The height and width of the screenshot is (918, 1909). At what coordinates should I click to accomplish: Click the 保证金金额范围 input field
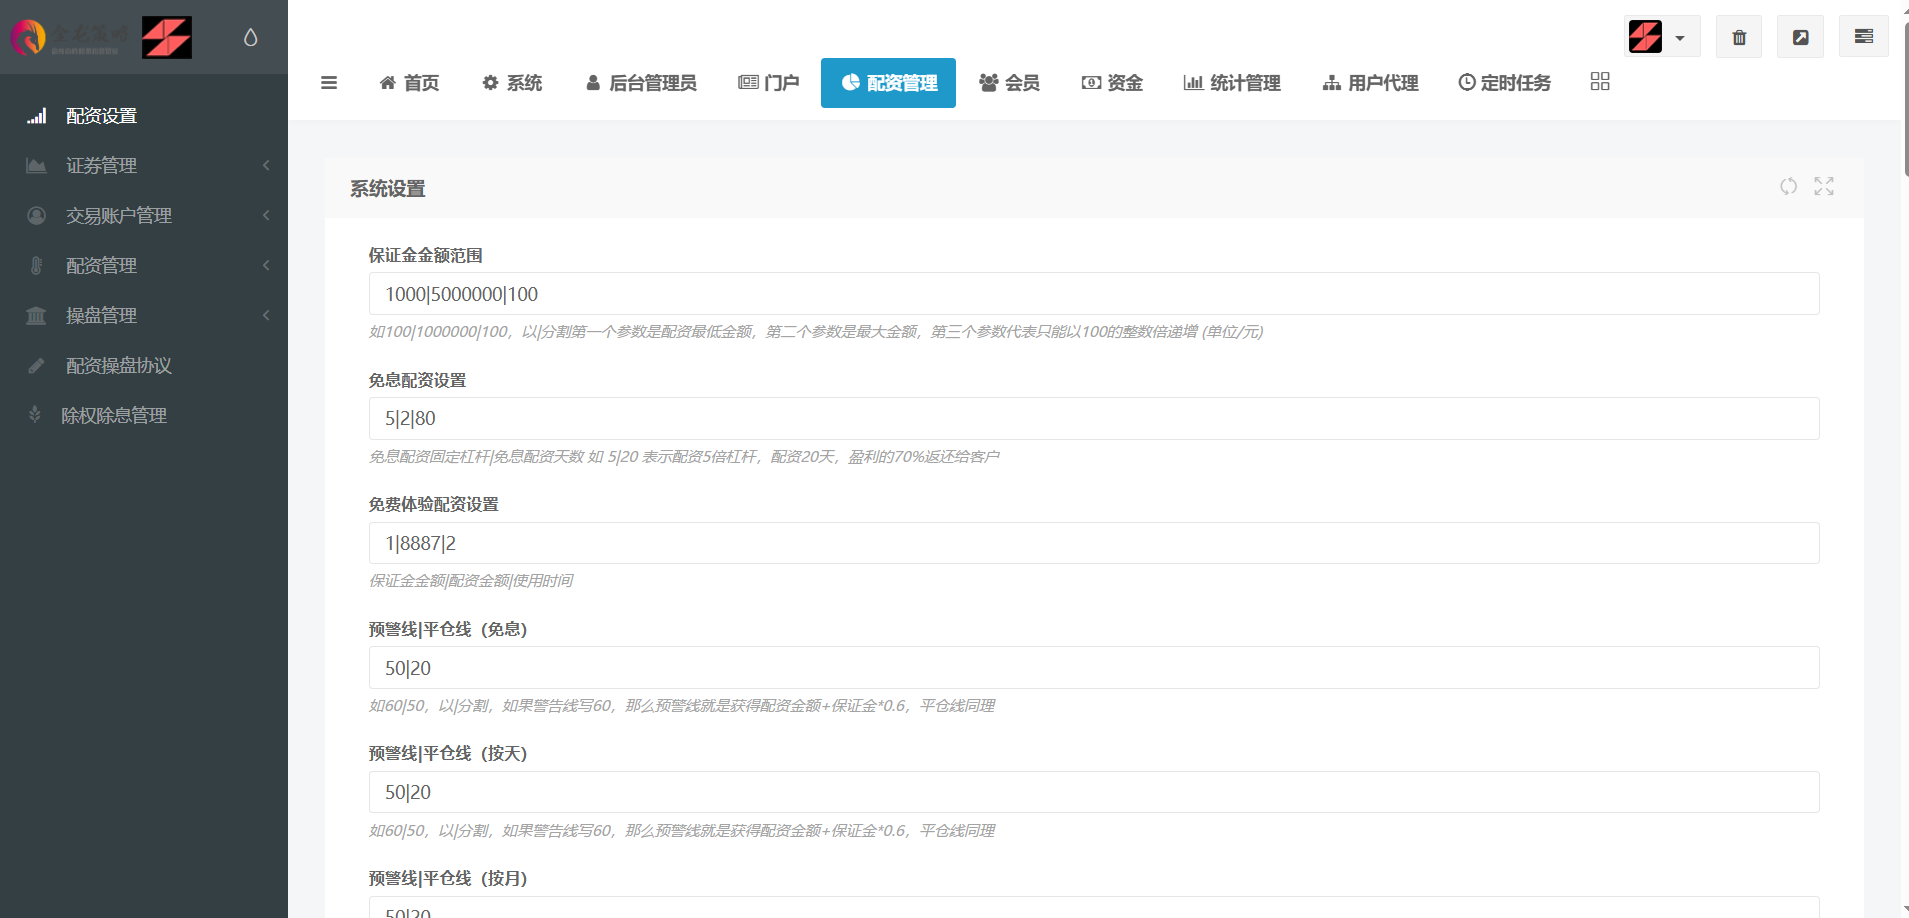coord(1093,294)
